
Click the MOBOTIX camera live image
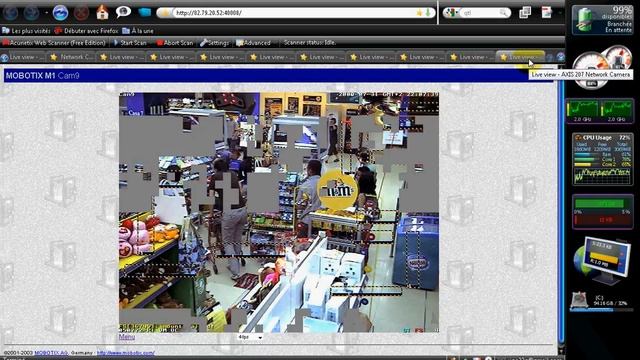click(x=279, y=212)
